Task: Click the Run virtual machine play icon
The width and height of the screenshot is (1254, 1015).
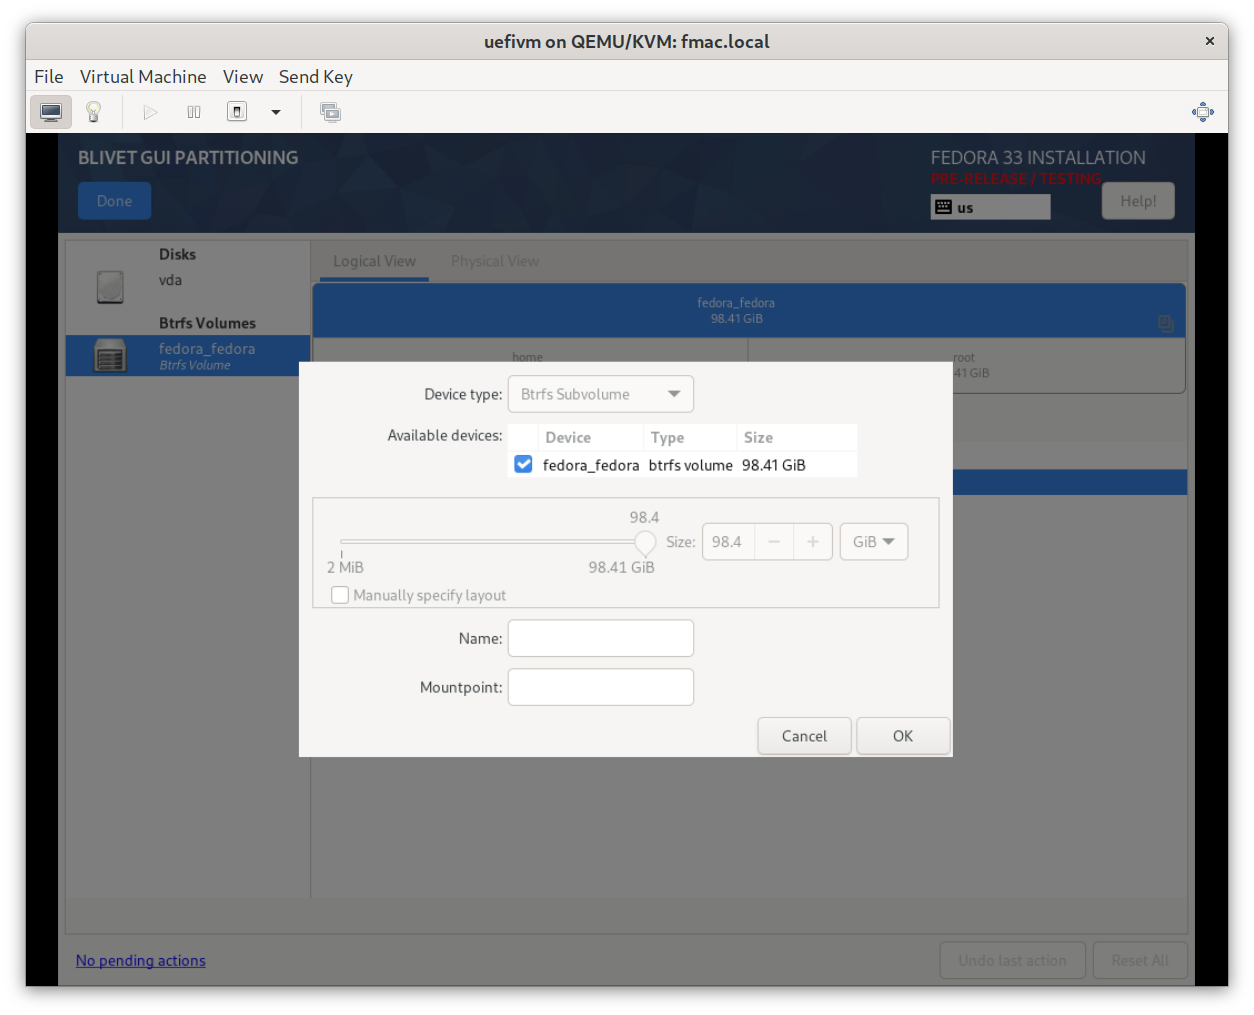Action: click(150, 112)
